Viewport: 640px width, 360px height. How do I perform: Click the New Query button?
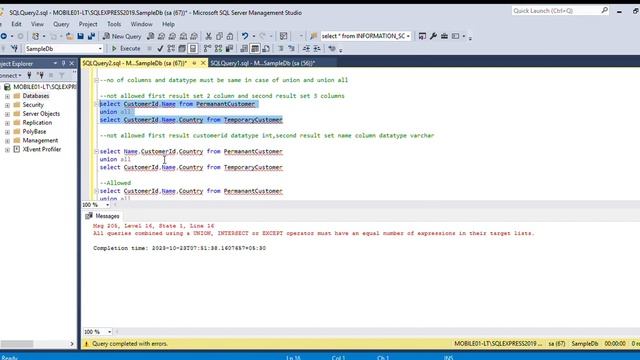coord(122,36)
